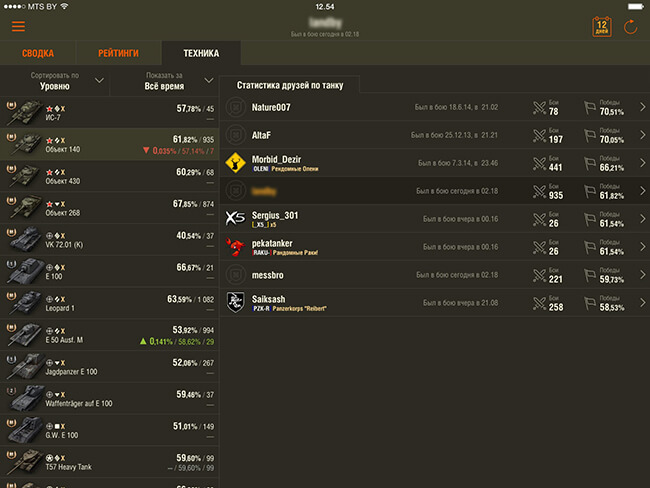
Task: Tap pekatanker's red crab clan emblem
Action: pos(235,247)
